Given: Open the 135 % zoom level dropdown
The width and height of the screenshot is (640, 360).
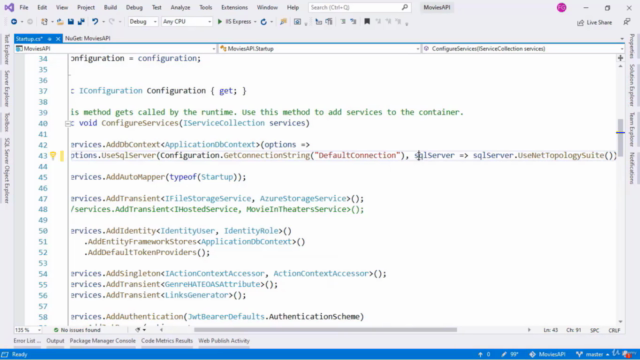Looking at the screenshot, I should pos(28,330).
